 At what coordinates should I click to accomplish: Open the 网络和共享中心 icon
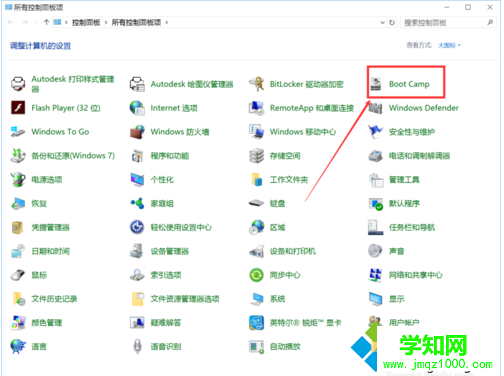click(x=376, y=275)
